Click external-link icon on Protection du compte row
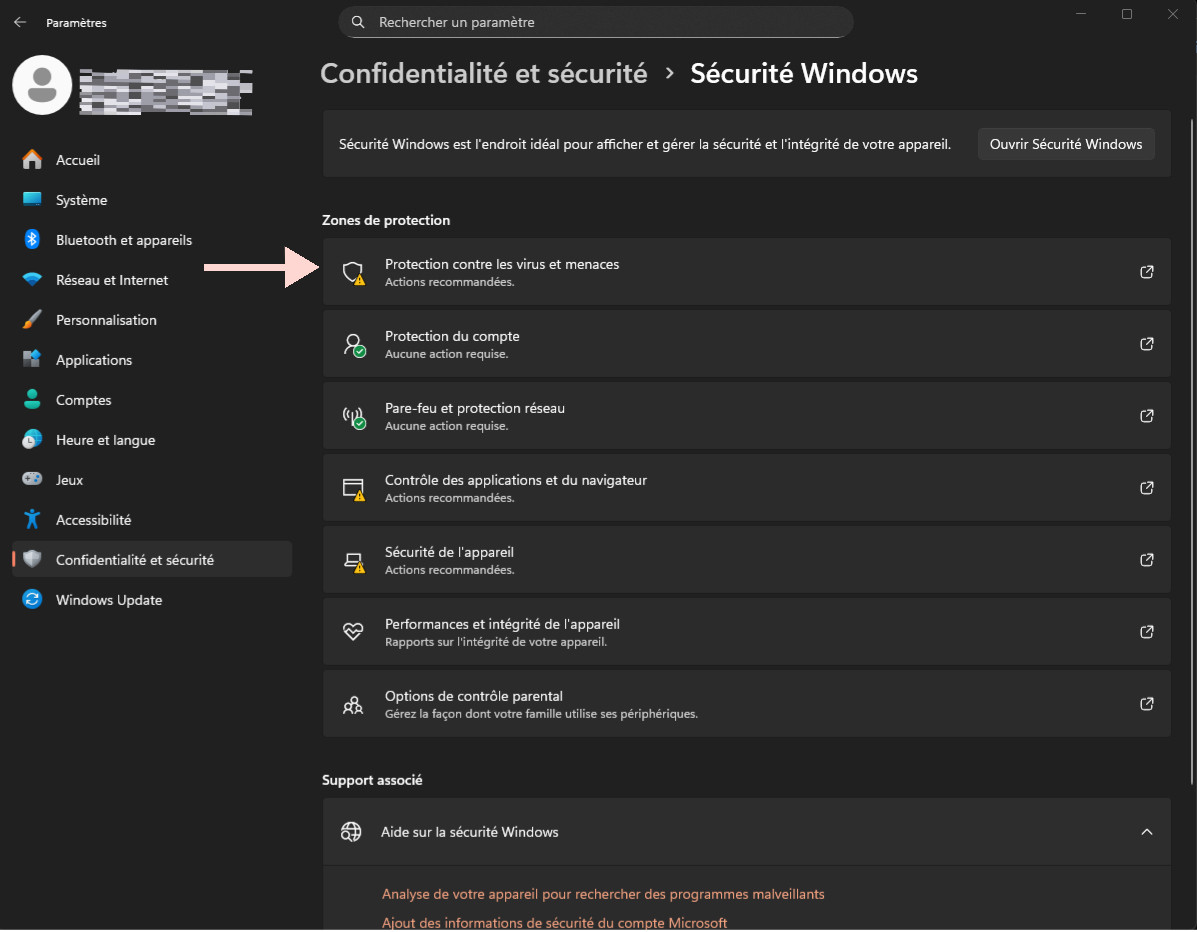Image resolution: width=1197 pixels, height=932 pixels. (x=1146, y=343)
